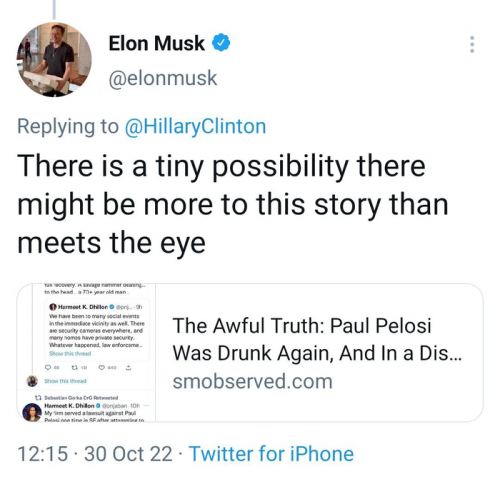Select Show this thread inside quoted Dhillon tweet
Screen dimensions: 500x479
click(x=70, y=353)
